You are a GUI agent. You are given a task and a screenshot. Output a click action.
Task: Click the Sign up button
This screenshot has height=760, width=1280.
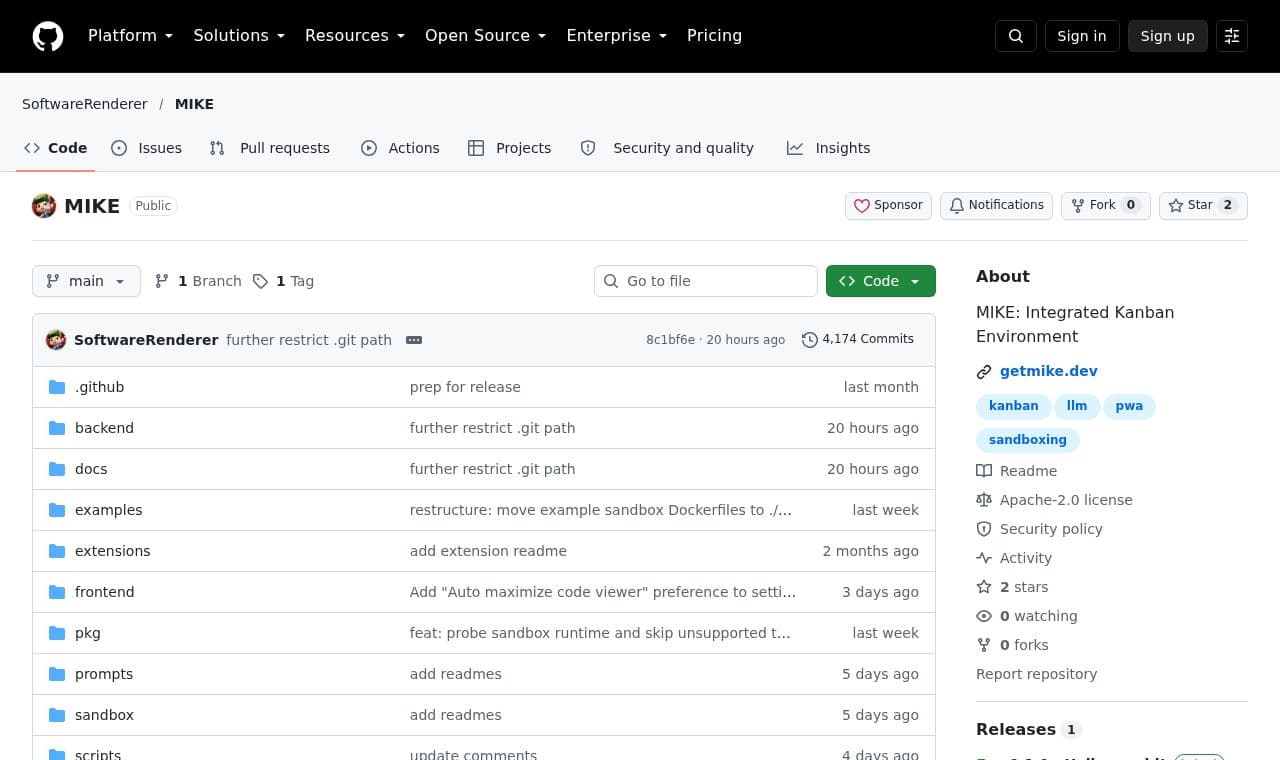pos(1168,36)
